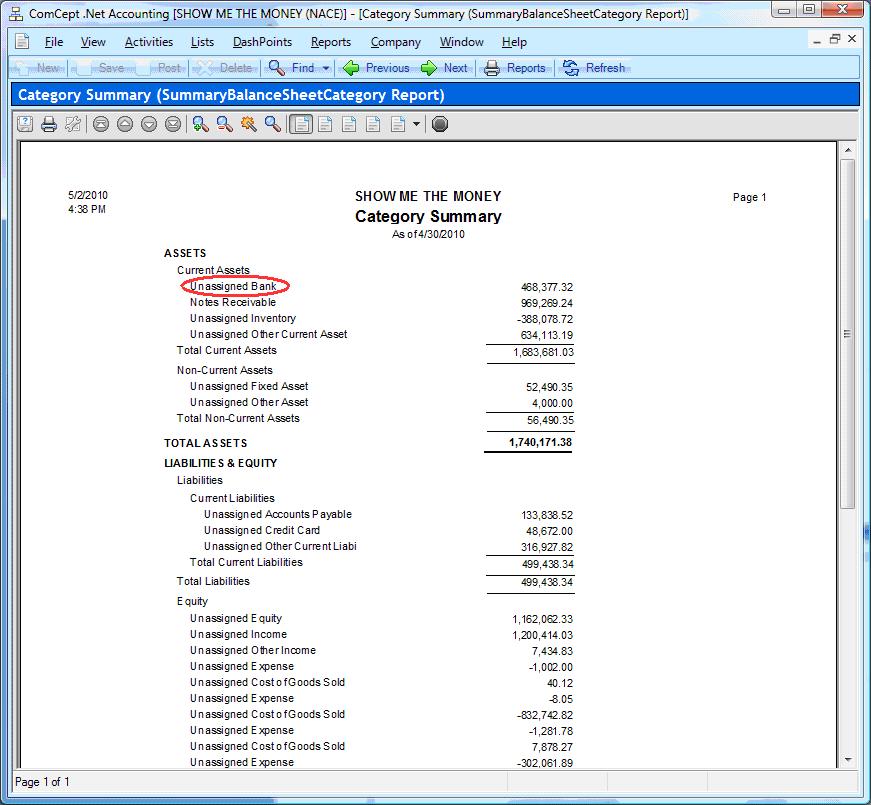Open the Find dropdown arrow
The height and width of the screenshot is (805, 871).
pyautogui.click(x=326, y=68)
